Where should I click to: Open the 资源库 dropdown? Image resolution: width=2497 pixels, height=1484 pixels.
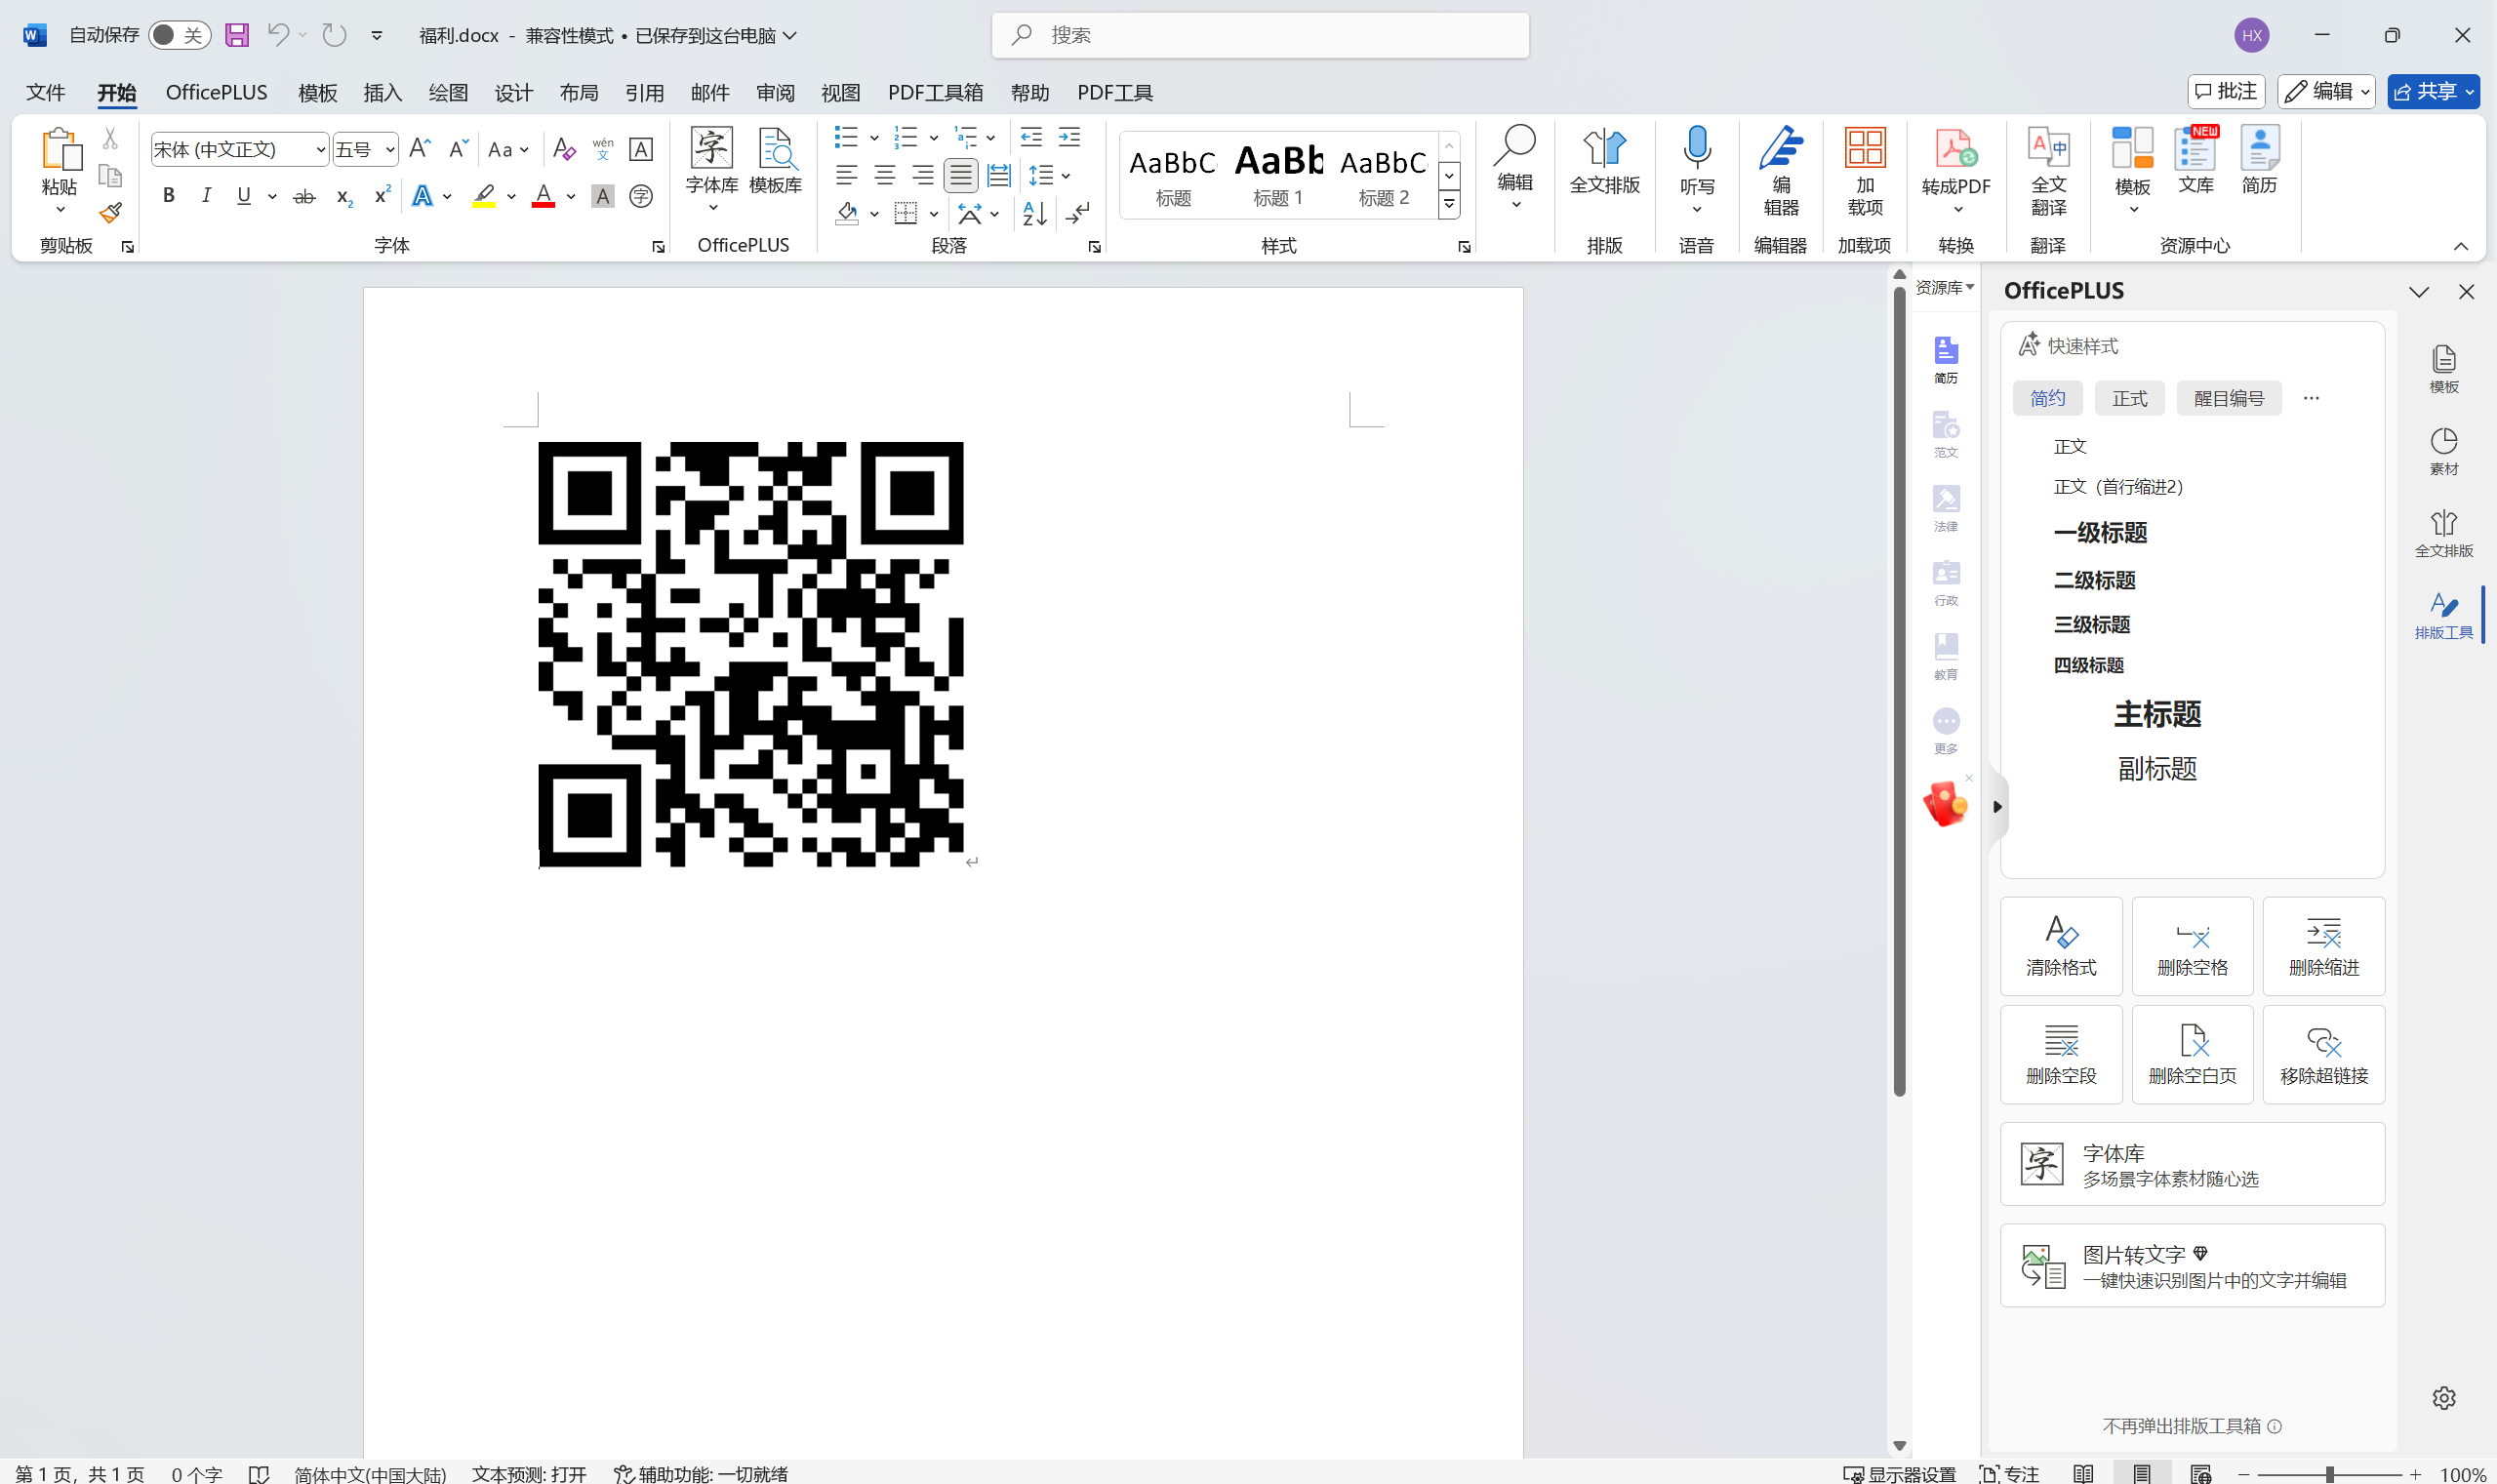[x=1944, y=288]
